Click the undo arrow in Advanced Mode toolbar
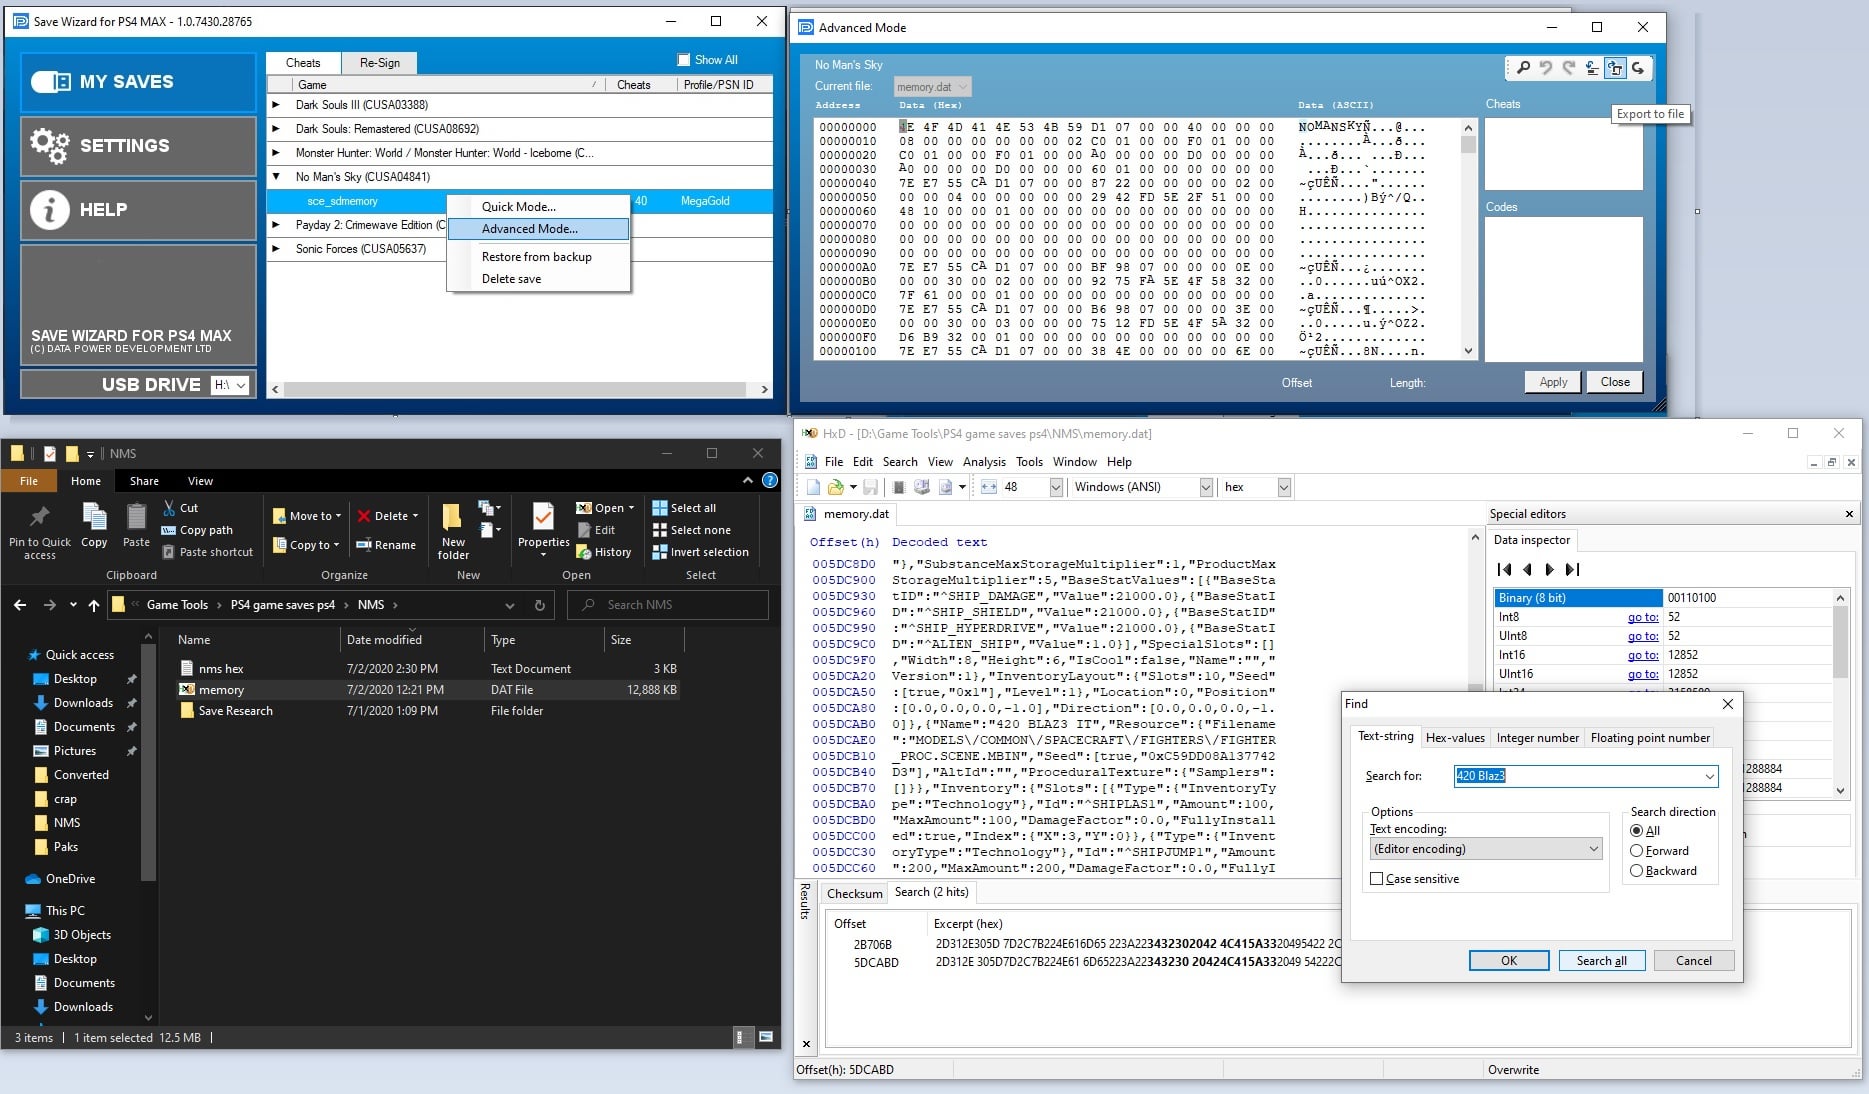 coord(1546,68)
